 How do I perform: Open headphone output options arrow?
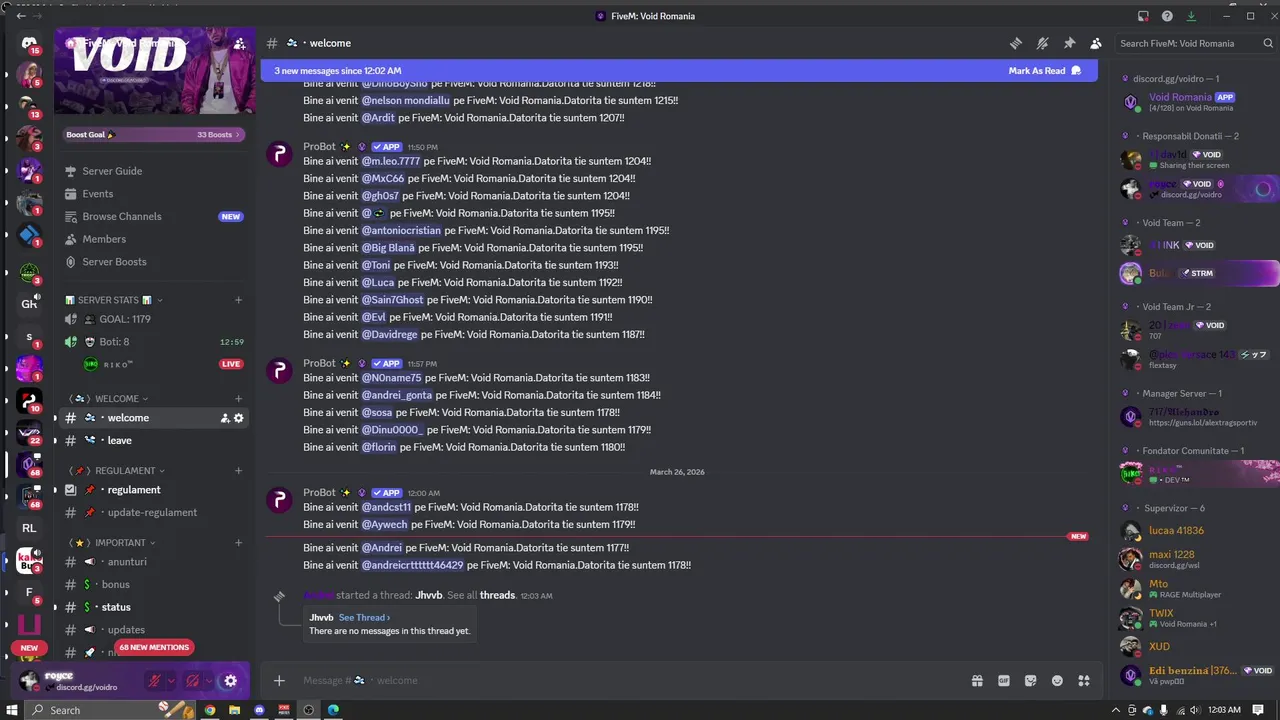pos(209,681)
